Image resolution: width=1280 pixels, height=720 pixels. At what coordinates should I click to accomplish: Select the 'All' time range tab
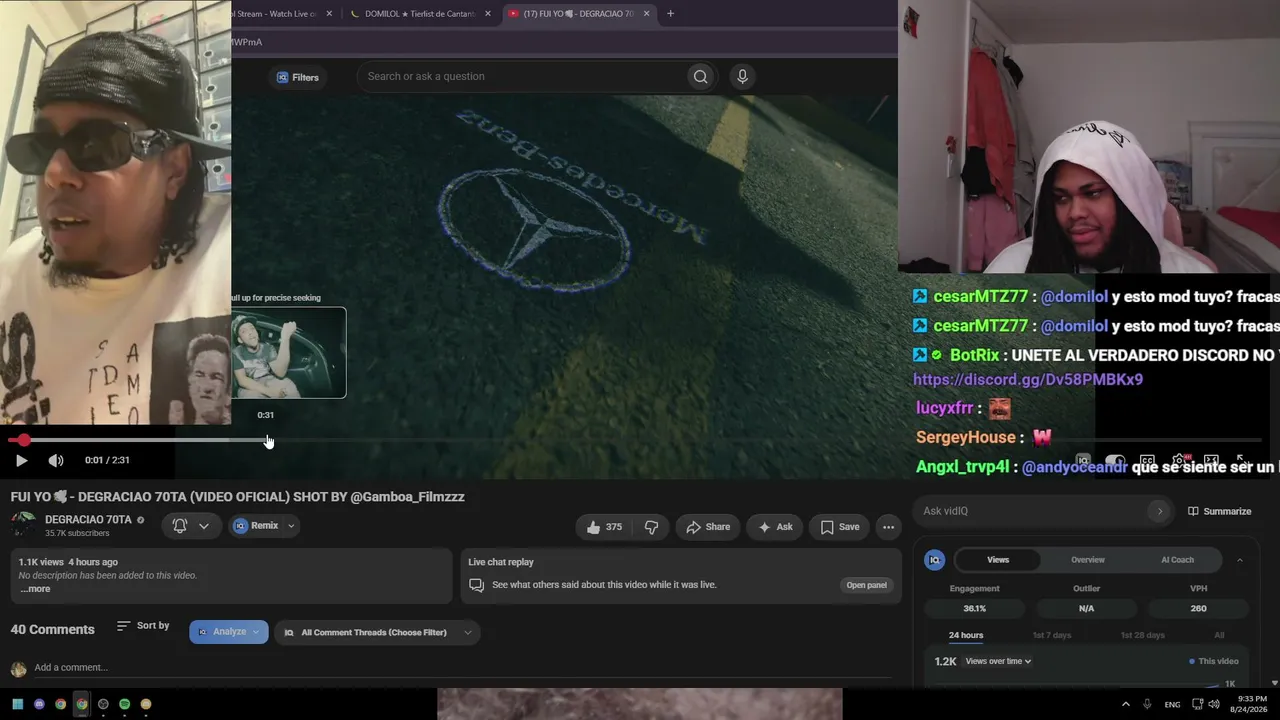(x=1219, y=635)
